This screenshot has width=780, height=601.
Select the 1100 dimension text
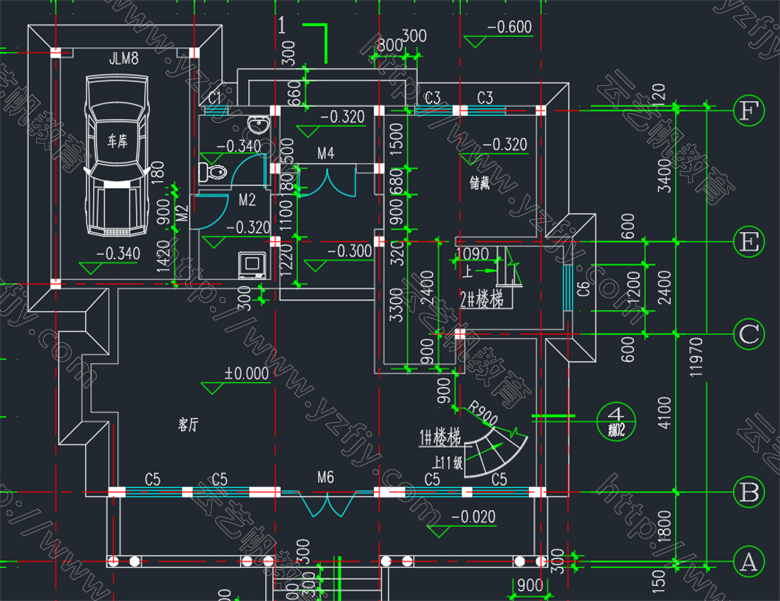pos(286,215)
